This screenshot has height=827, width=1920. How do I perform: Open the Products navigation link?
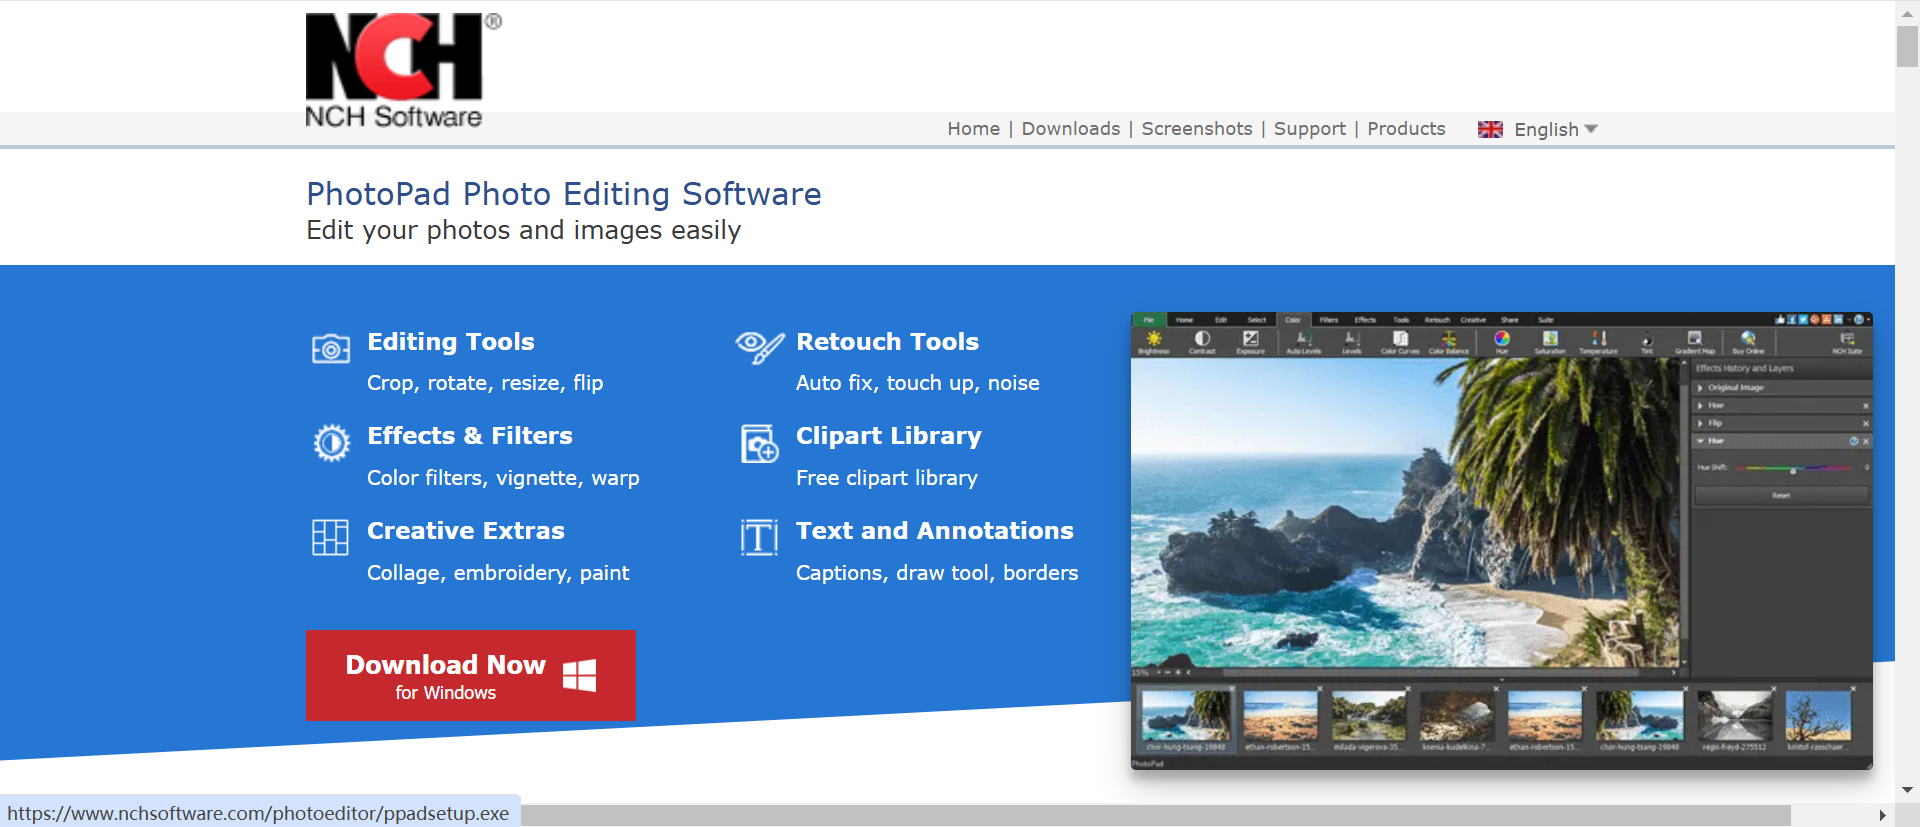(1406, 128)
